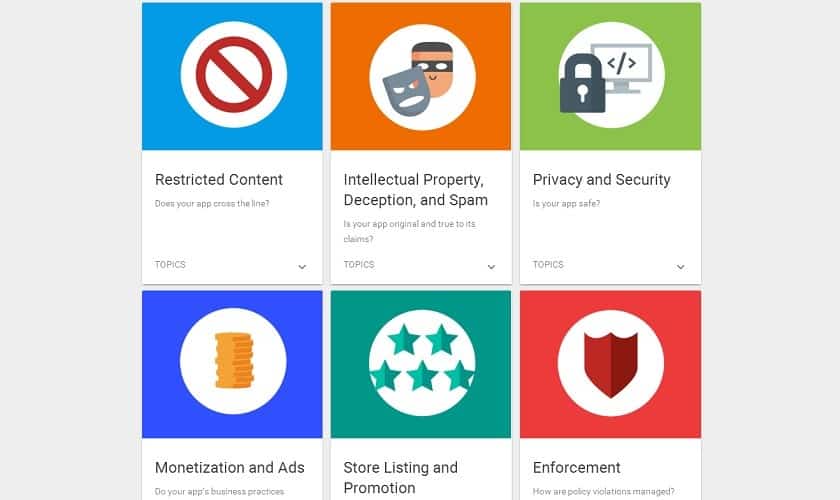The width and height of the screenshot is (840, 500).
Task: Click the padlock and code monitor icon
Action: tap(606, 78)
